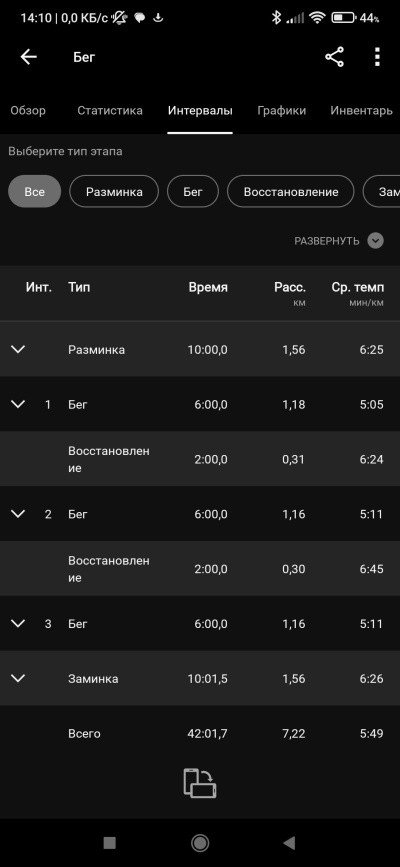Tap the rotate screen orientation icon
This screenshot has width=400, height=867.
click(x=200, y=783)
